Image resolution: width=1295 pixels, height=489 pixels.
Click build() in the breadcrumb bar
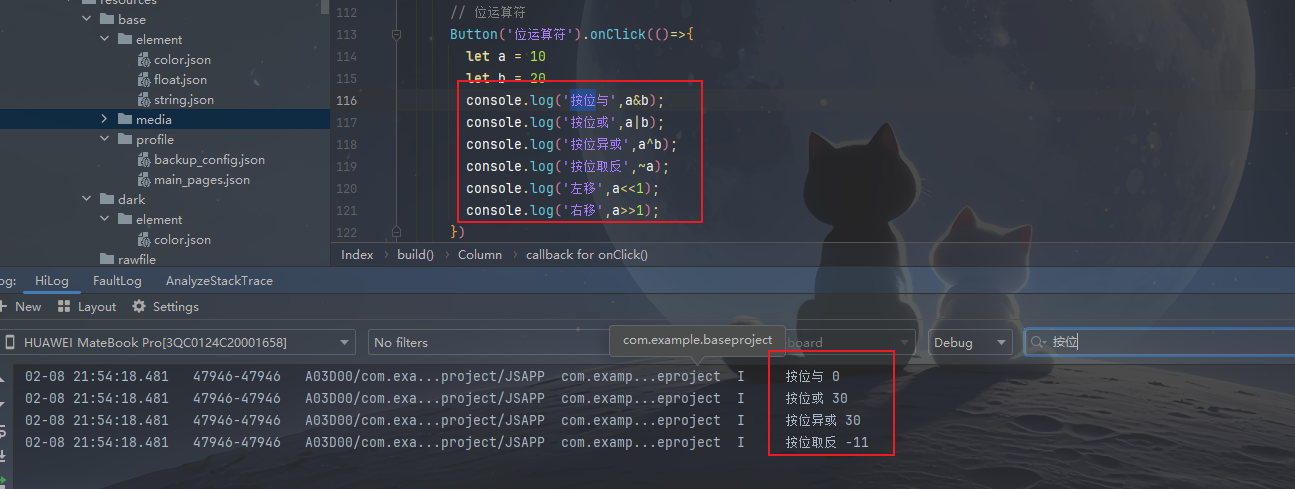[x=415, y=254]
